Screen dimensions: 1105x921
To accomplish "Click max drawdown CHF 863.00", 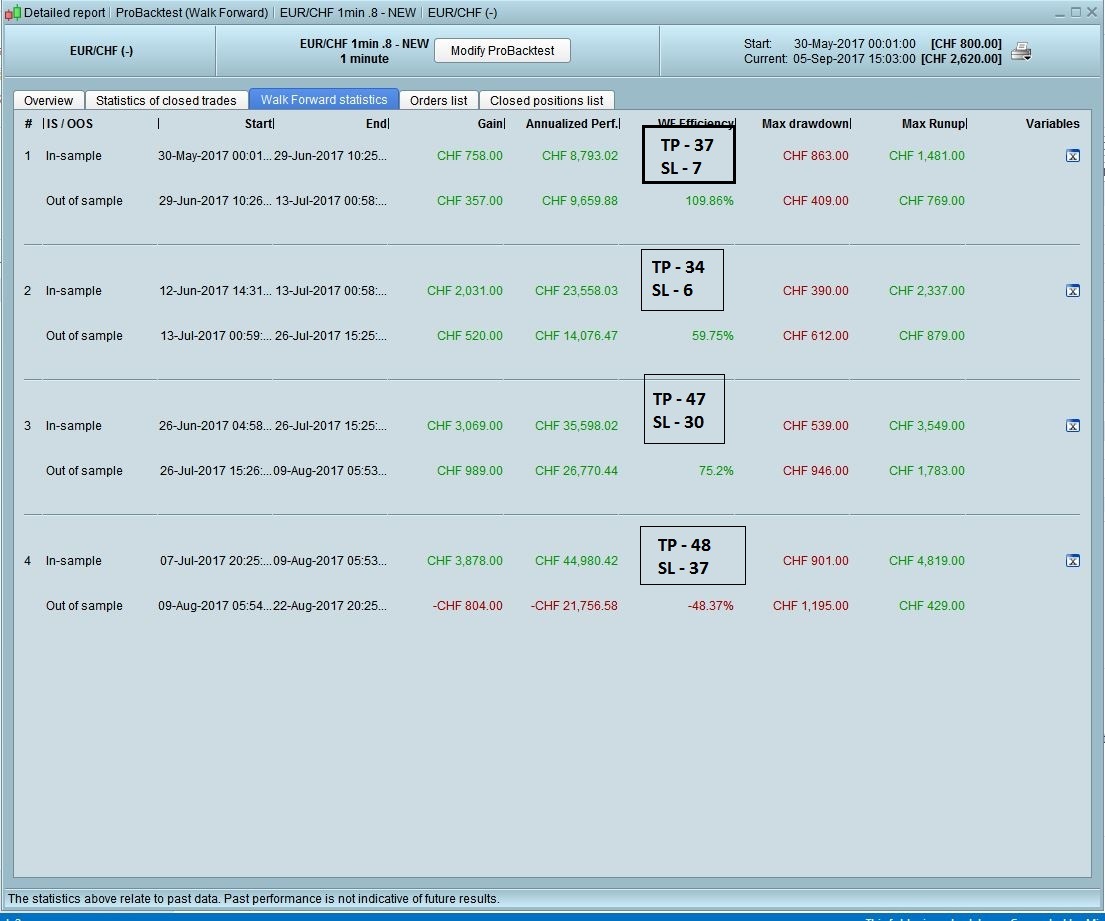I will click(815, 156).
